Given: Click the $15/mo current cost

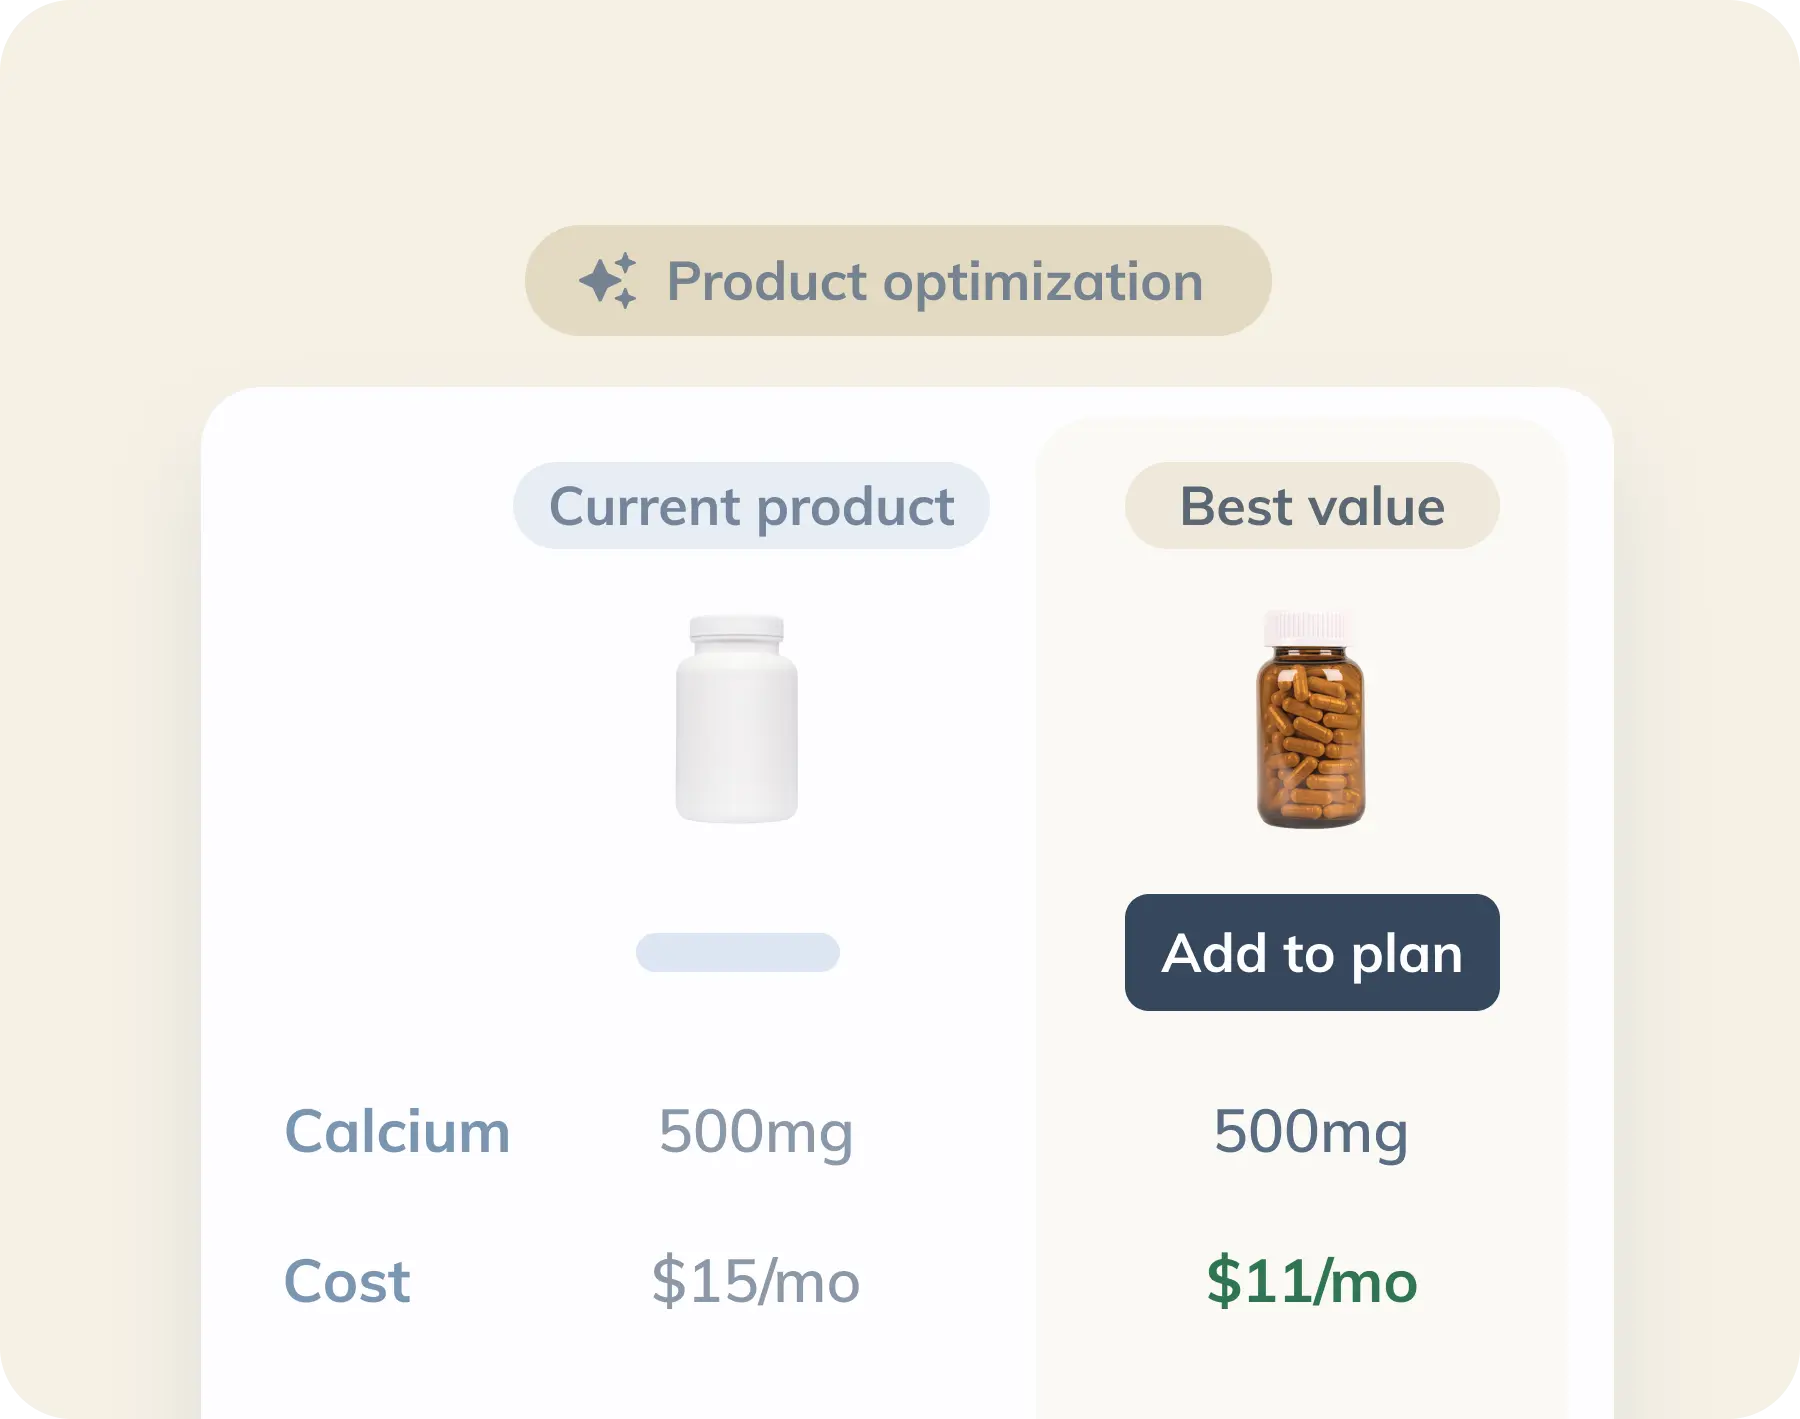Looking at the screenshot, I should pos(755,1281).
